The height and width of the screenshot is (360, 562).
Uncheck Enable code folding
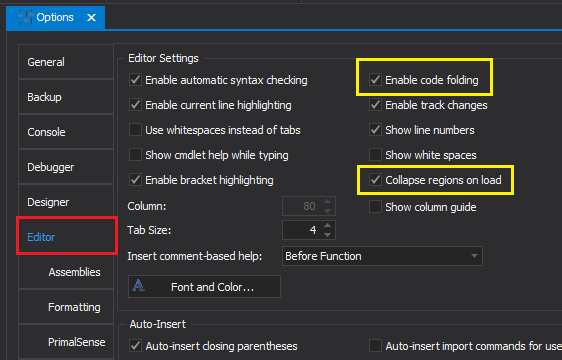375,80
